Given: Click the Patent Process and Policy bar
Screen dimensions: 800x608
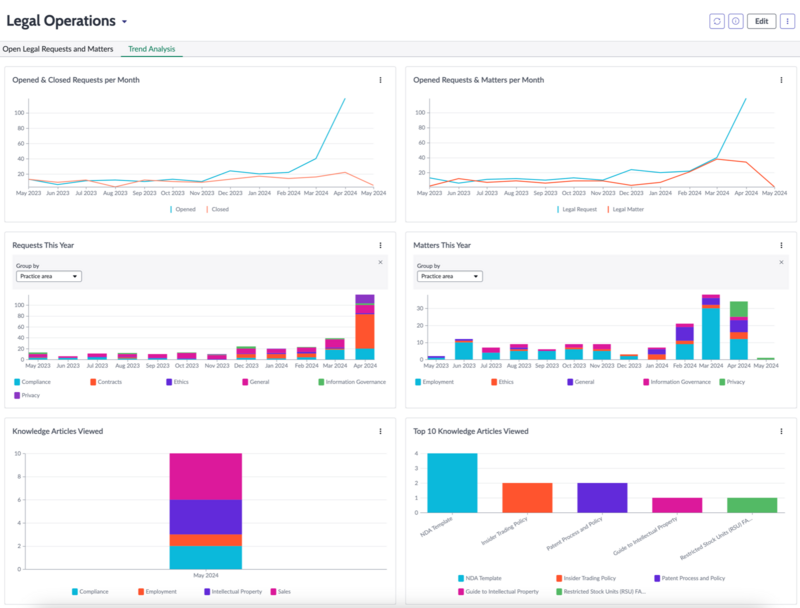Looking at the screenshot, I should pos(602,498).
